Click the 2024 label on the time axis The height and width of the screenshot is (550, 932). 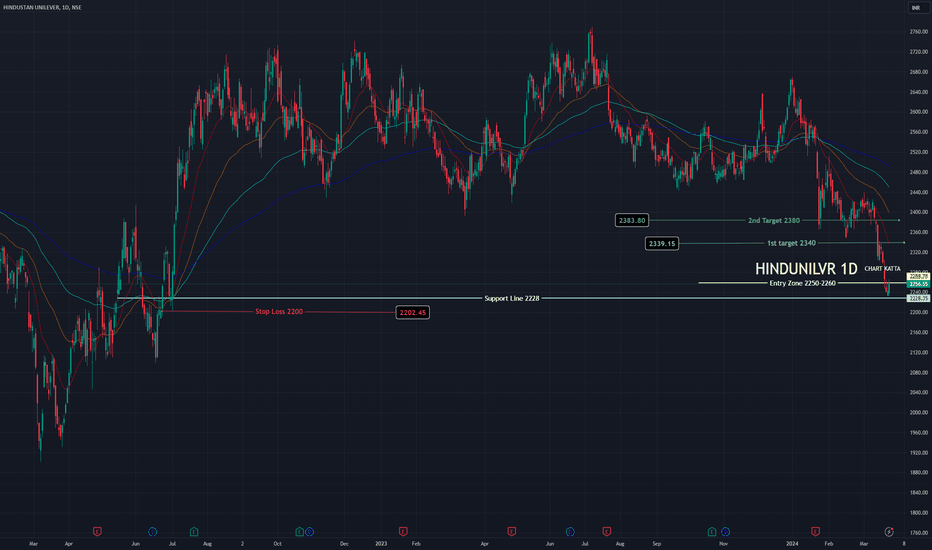[792, 543]
